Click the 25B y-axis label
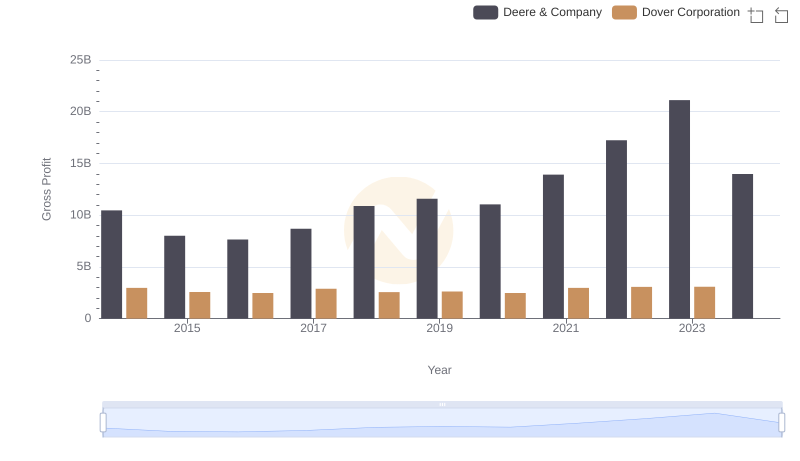This screenshot has height=461, width=800. [x=81, y=60]
